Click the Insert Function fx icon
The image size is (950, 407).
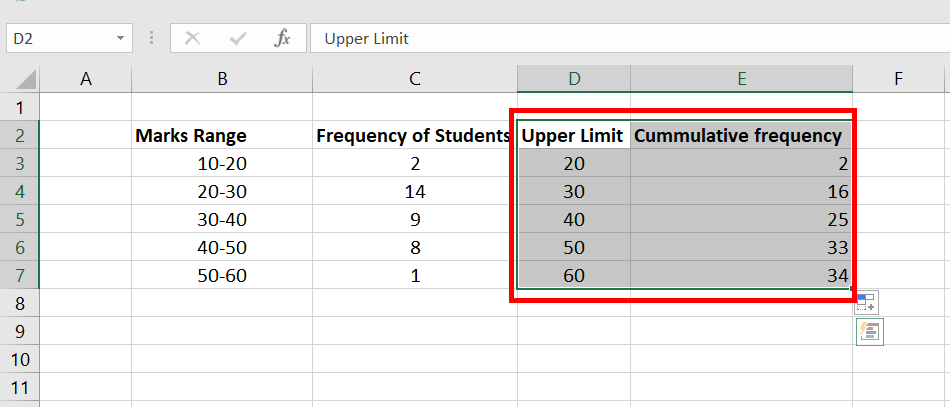(x=282, y=39)
